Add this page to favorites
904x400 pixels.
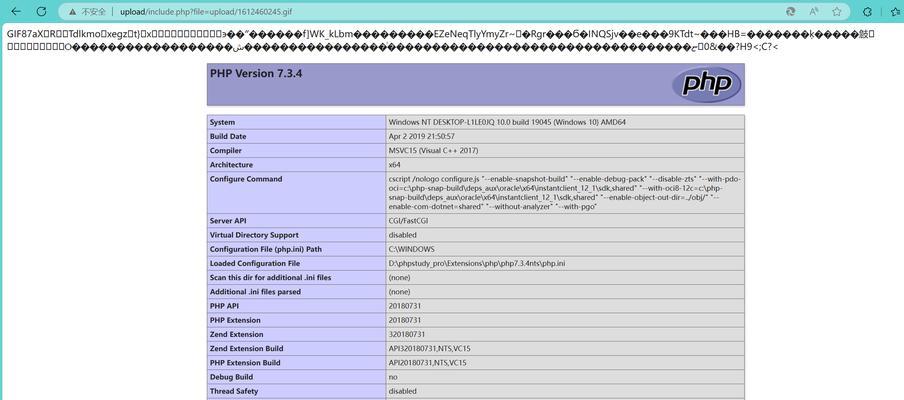(837, 12)
